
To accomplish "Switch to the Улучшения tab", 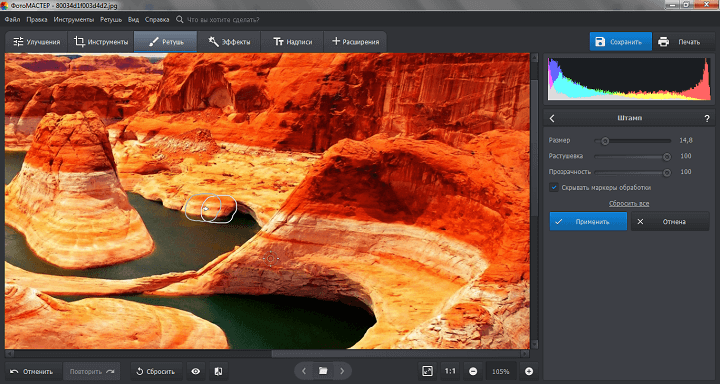I will tap(36, 42).
